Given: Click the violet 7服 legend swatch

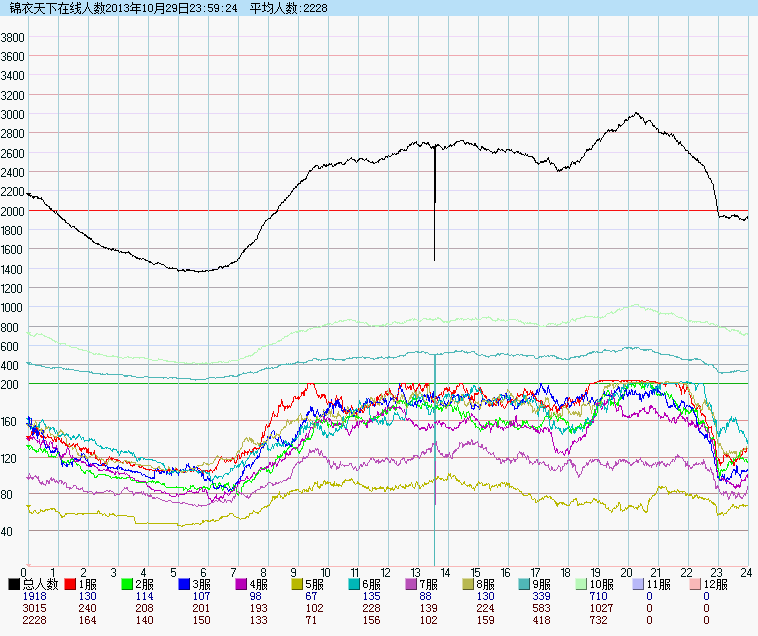Looking at the screenshot, I should [412, 584].
